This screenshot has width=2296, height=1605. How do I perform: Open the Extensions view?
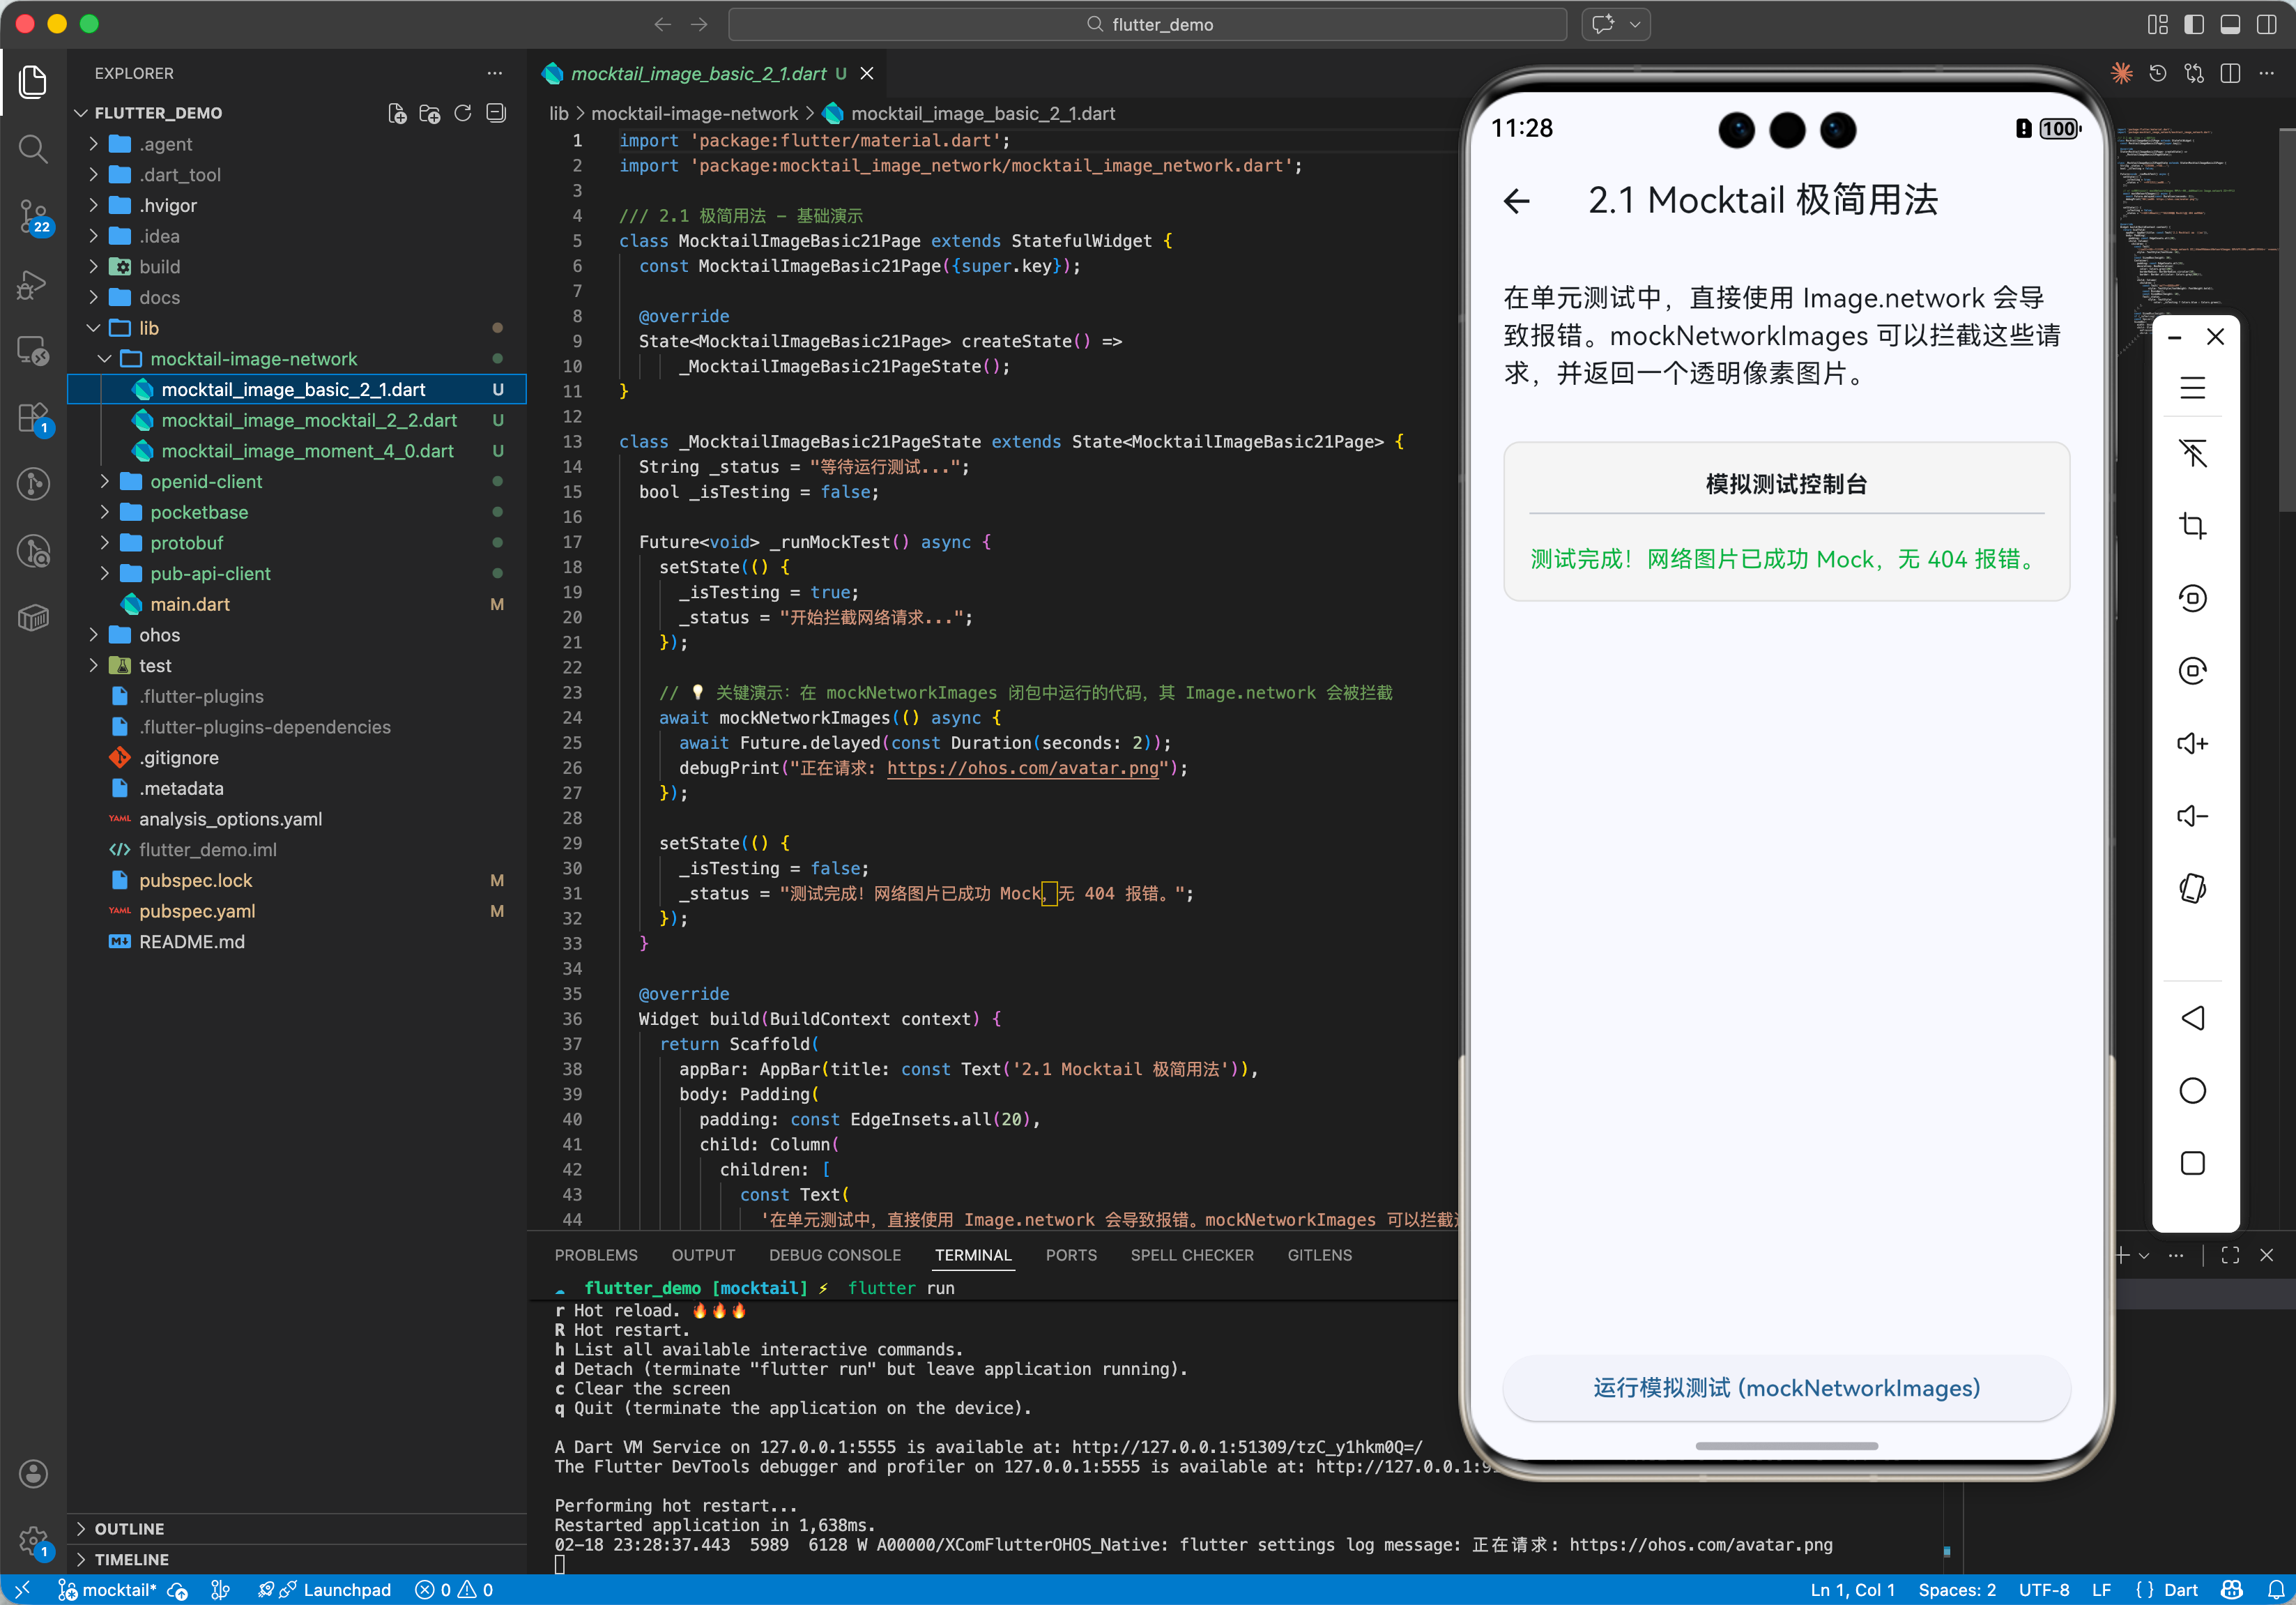pos(33,417)
